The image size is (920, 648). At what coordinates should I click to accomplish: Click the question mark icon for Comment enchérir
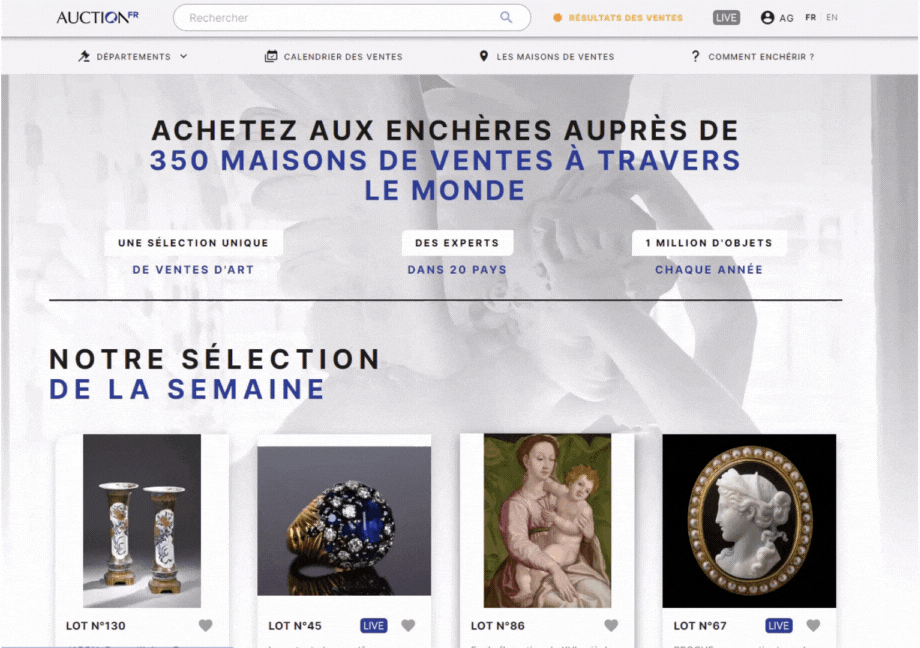(x=695, y=56)
